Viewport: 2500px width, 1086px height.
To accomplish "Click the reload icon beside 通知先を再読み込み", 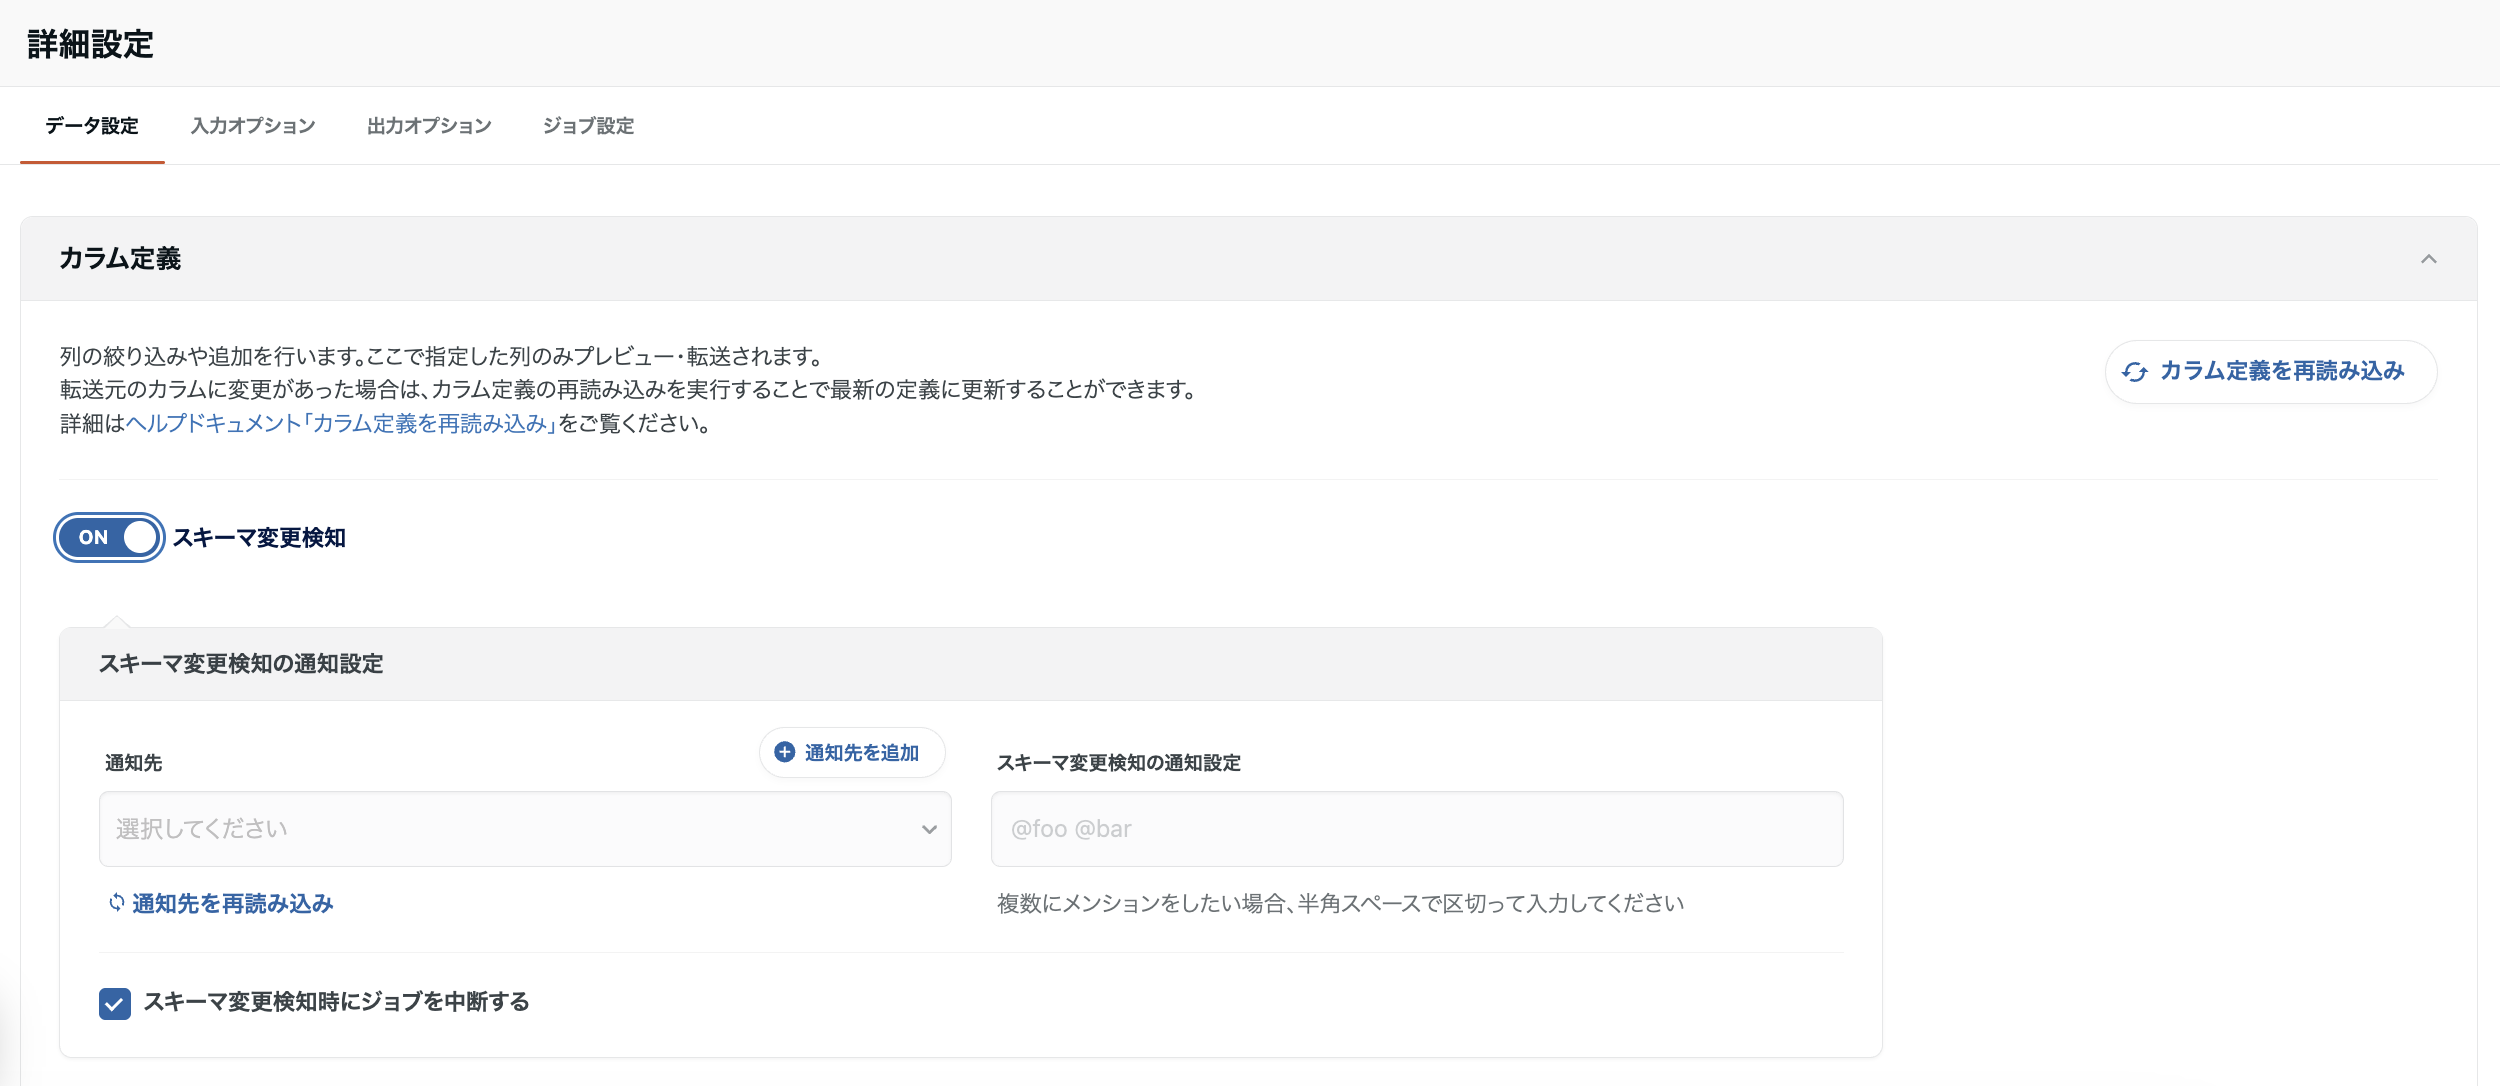I will 114,903.
